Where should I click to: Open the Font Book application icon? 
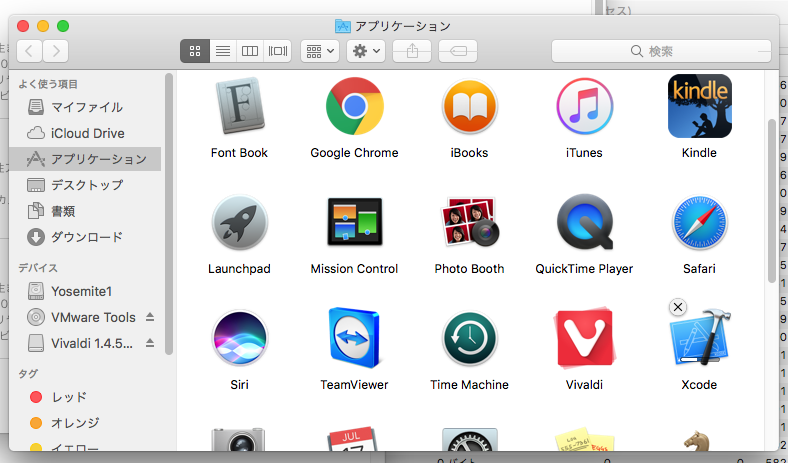click(239, 106)
